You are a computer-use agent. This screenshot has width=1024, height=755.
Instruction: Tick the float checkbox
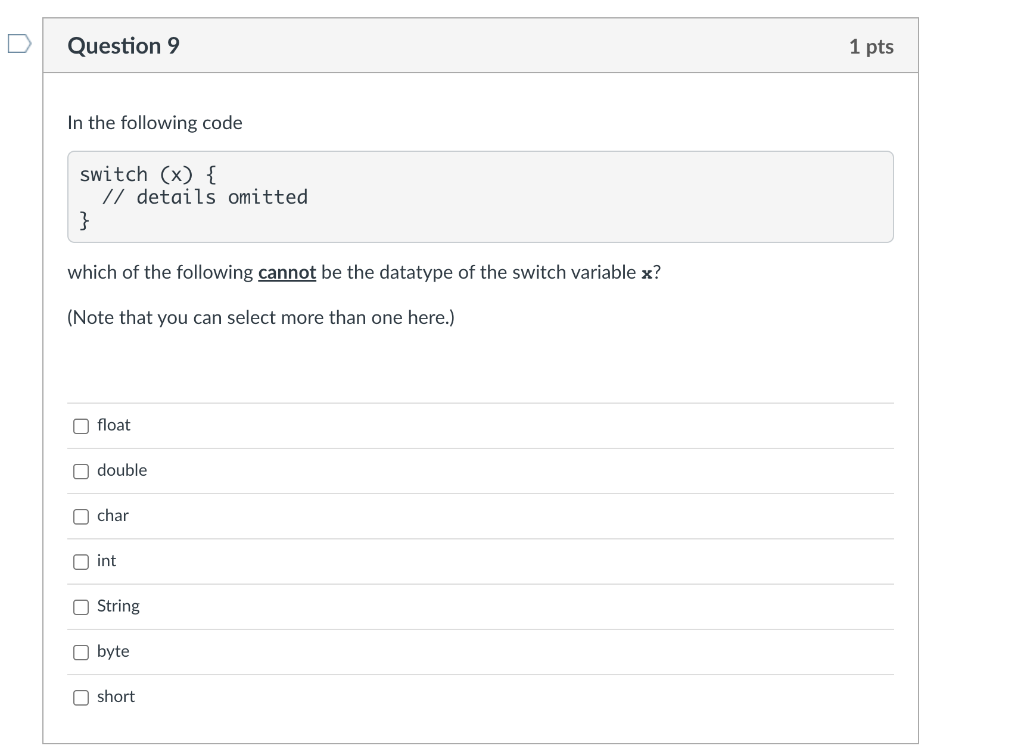click(81, 426)
